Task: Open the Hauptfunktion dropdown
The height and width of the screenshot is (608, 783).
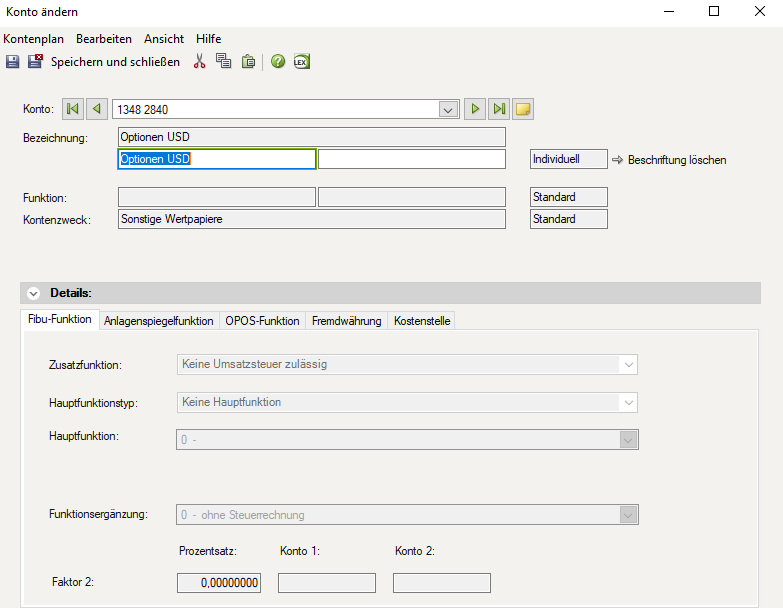Action: click(x=628, y=440)
